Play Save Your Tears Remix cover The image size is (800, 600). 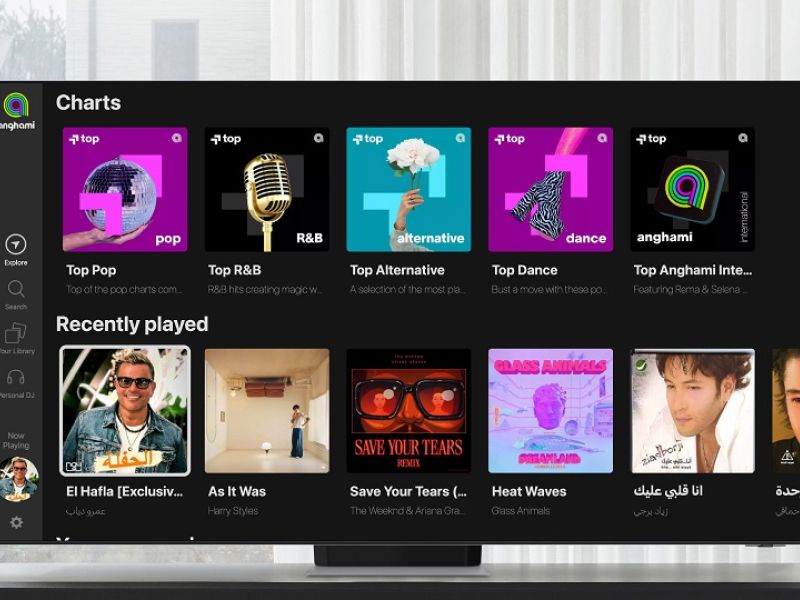pos(409,411)
